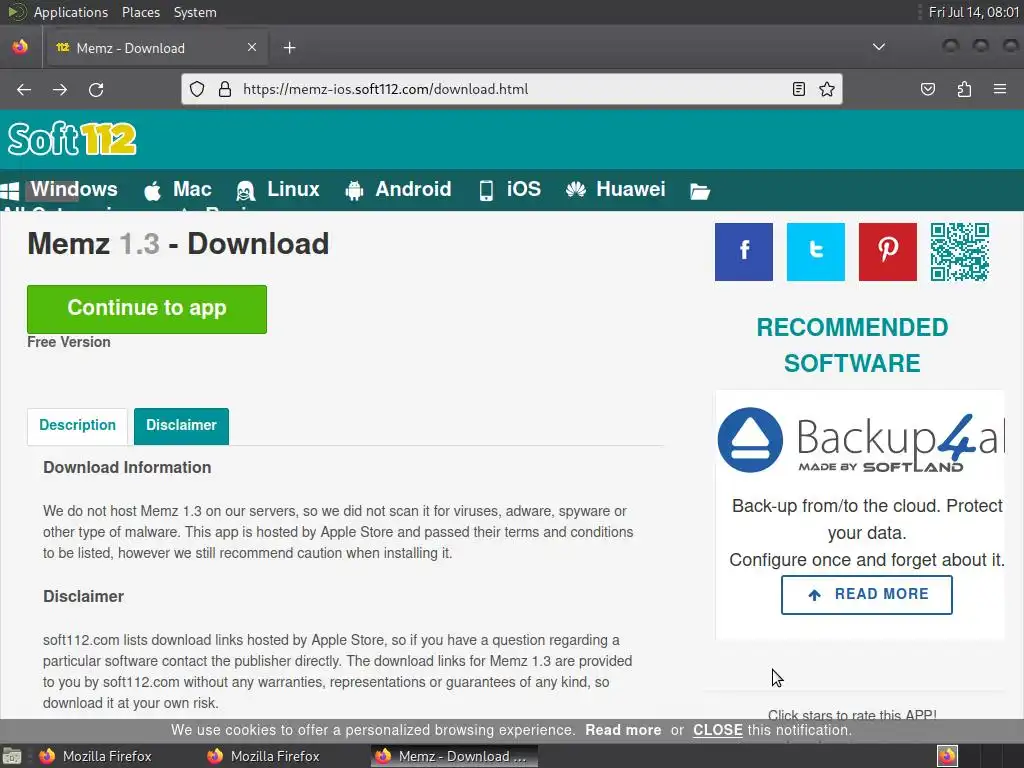Switch to the Disclaimer tab
This screenshot has height=768, width=1024.
click(182, 426)
